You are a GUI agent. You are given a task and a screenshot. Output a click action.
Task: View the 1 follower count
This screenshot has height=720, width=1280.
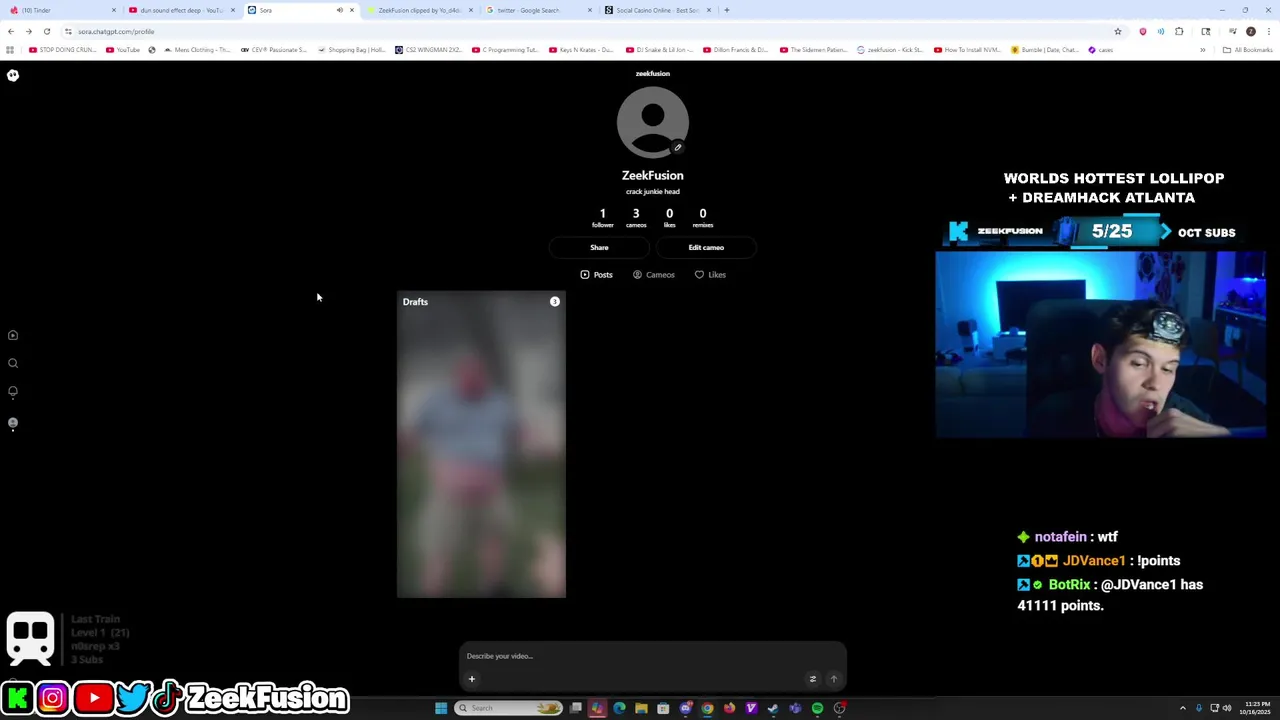point(602,217)
